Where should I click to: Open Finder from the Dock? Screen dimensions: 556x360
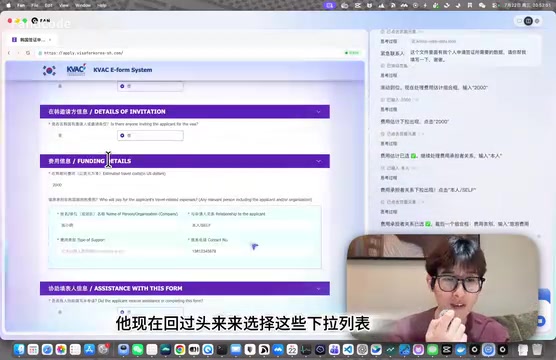(x=19, y=350)
